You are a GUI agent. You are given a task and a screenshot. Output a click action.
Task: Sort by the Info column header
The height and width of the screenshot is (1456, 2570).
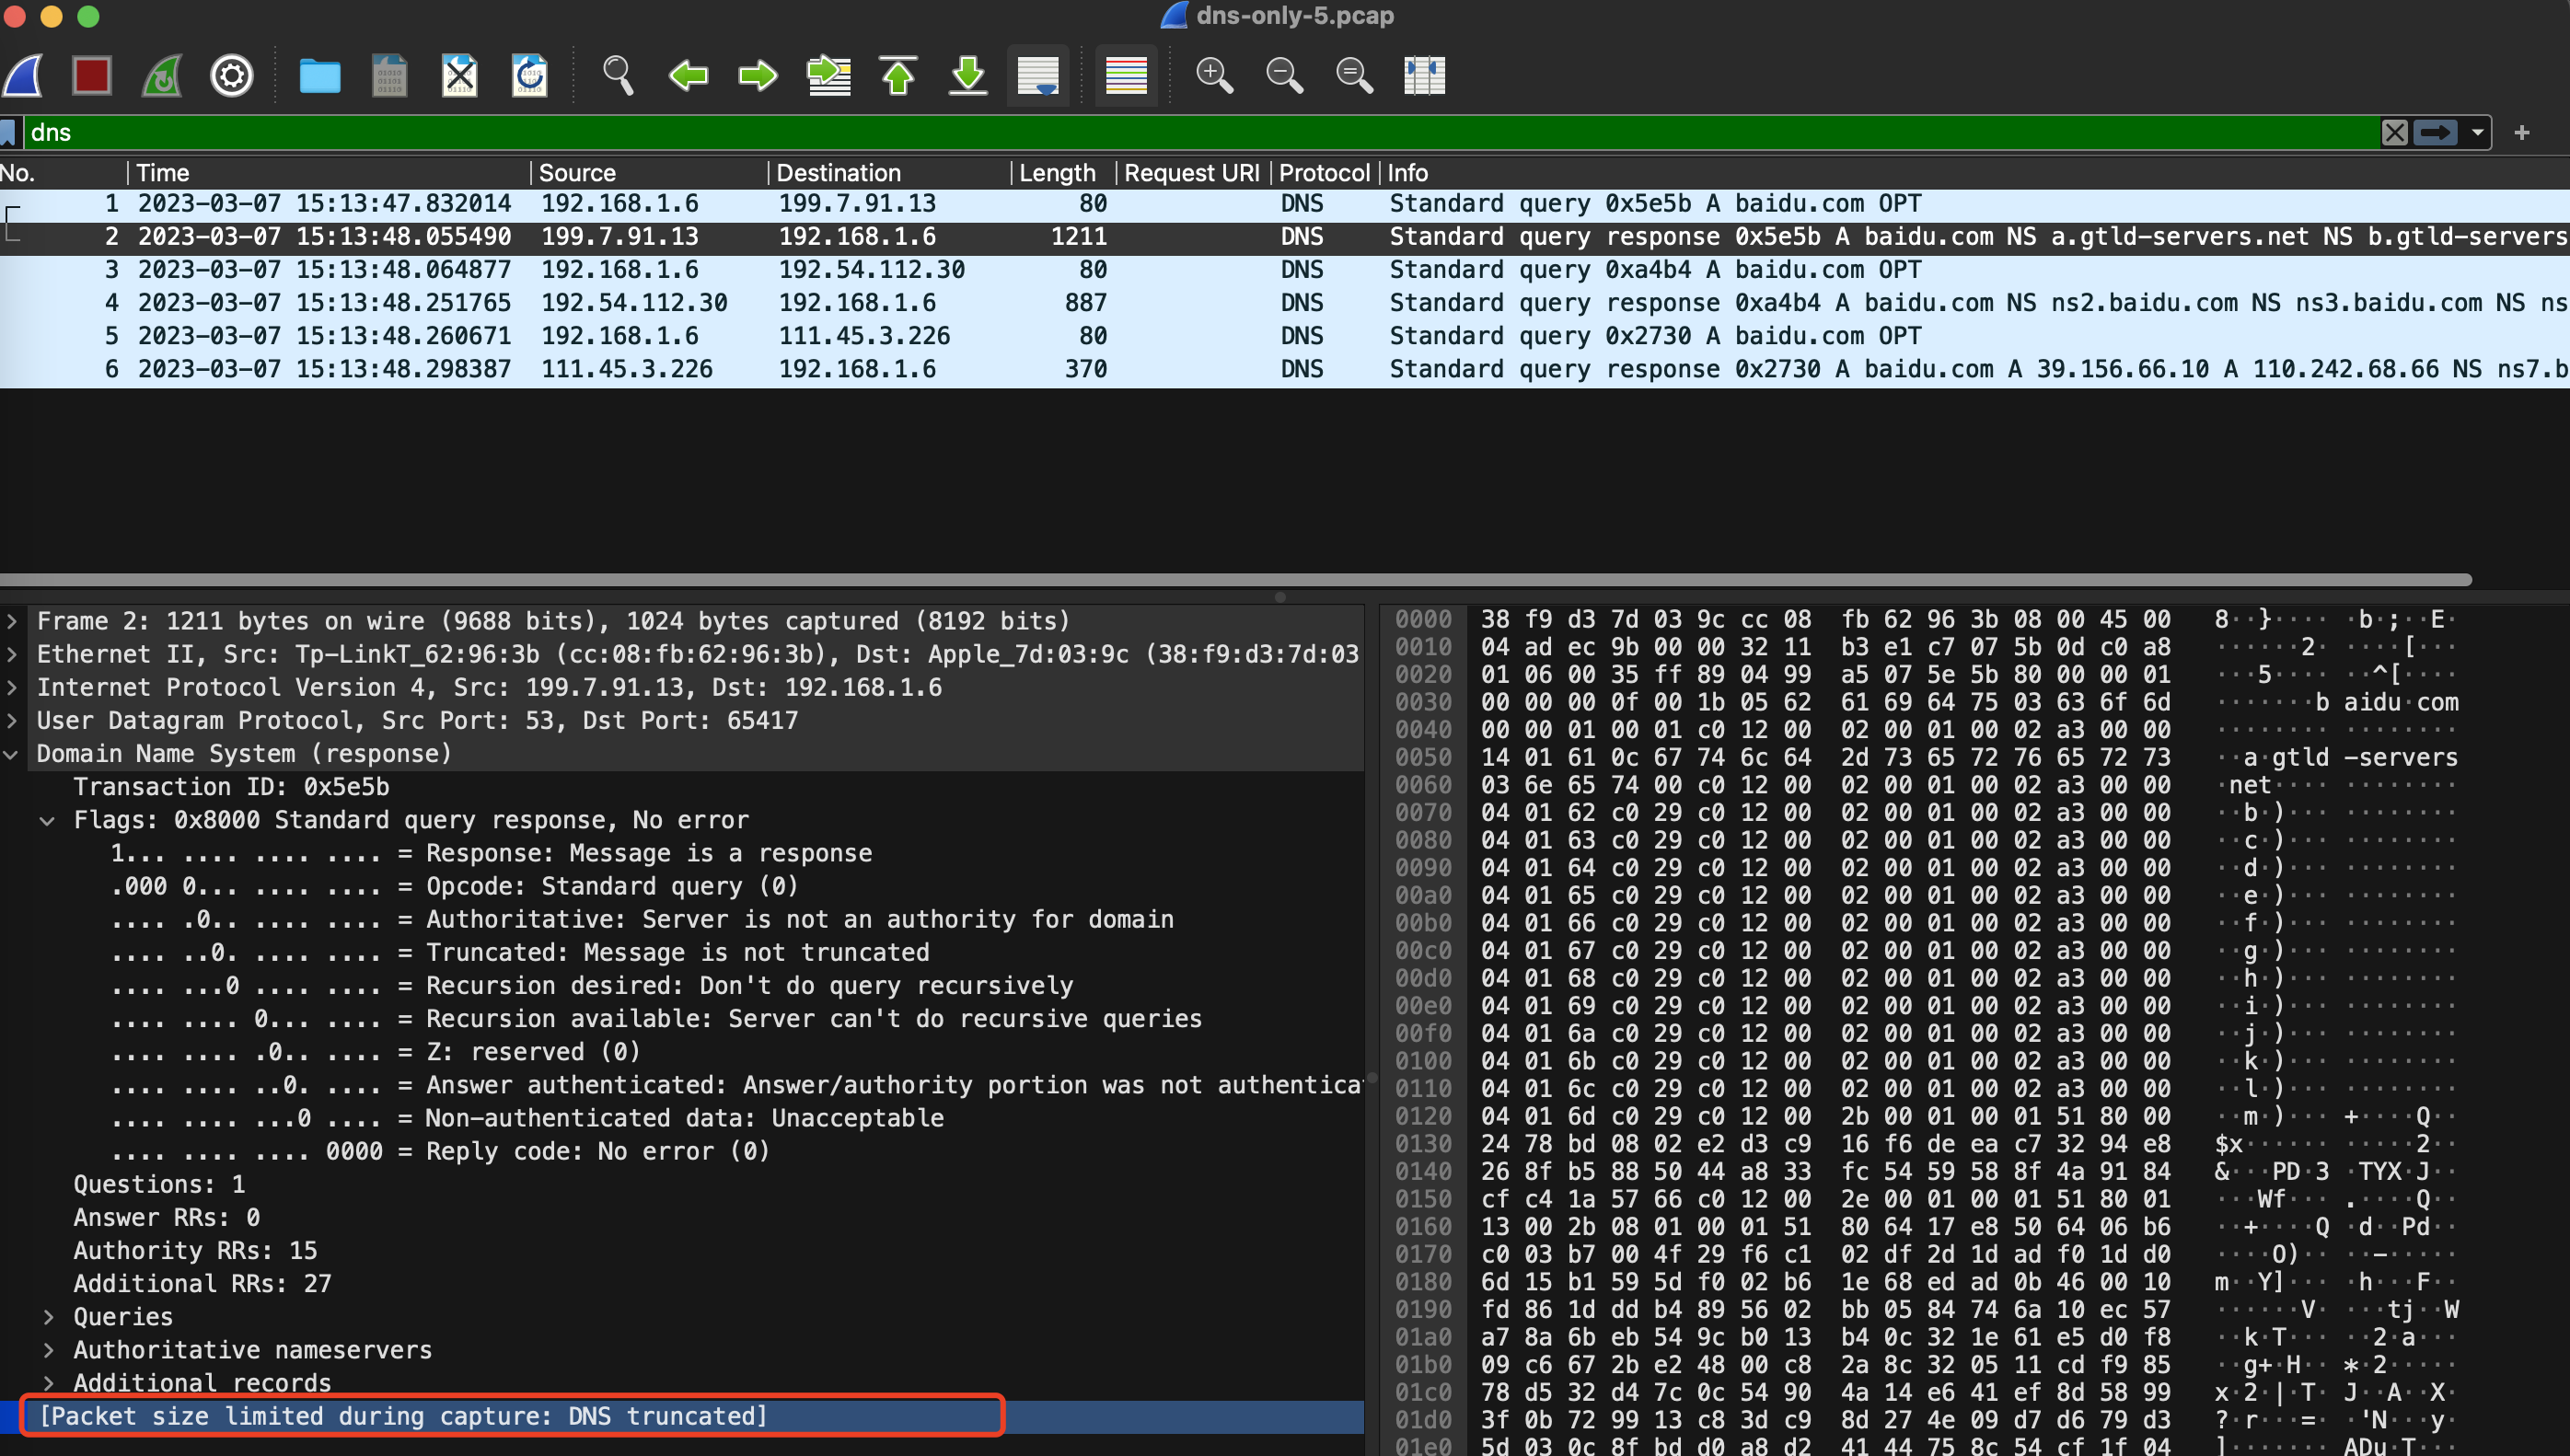[1975, 173]
